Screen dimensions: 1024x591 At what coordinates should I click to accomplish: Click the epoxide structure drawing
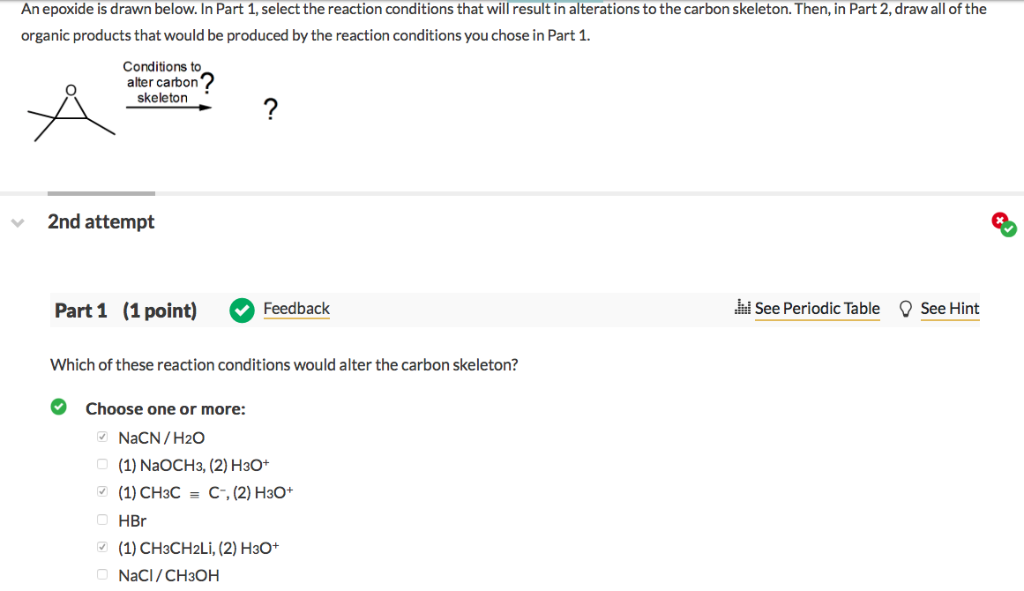click(x=70, y=110)
